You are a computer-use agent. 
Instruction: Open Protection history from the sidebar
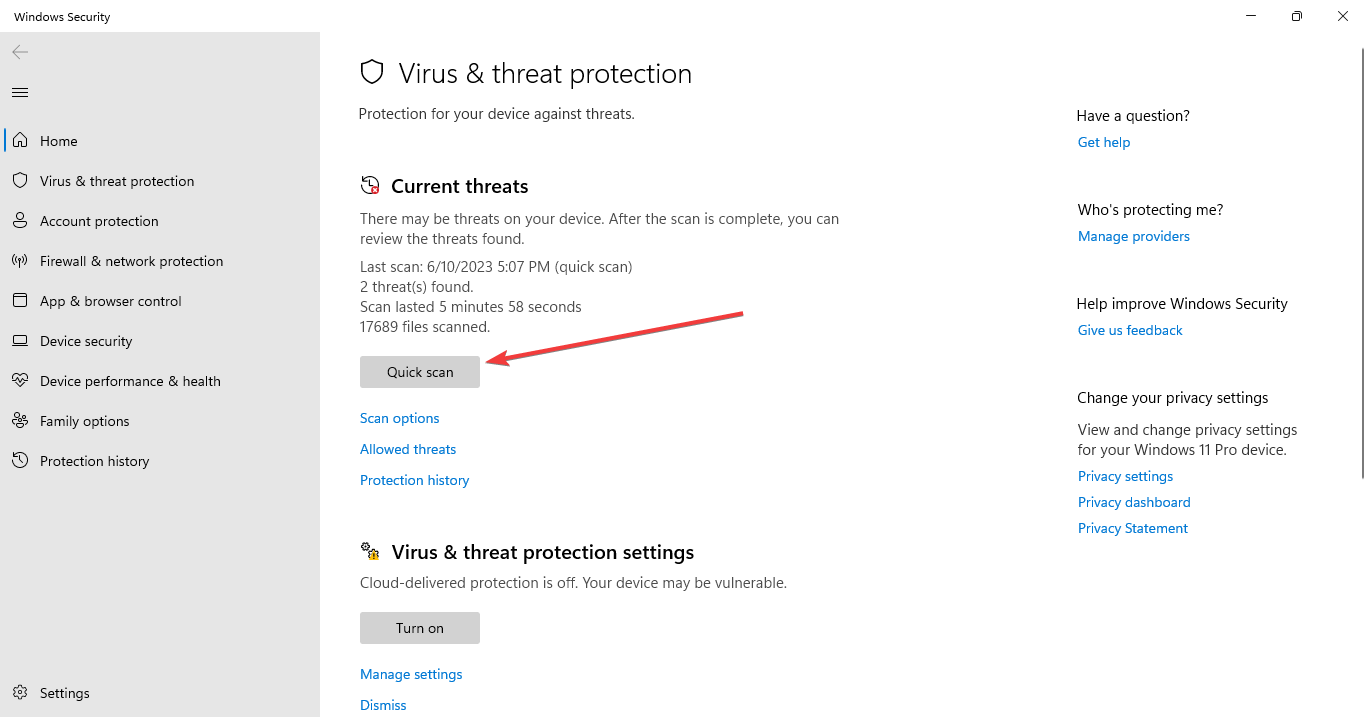click(95, 460)
